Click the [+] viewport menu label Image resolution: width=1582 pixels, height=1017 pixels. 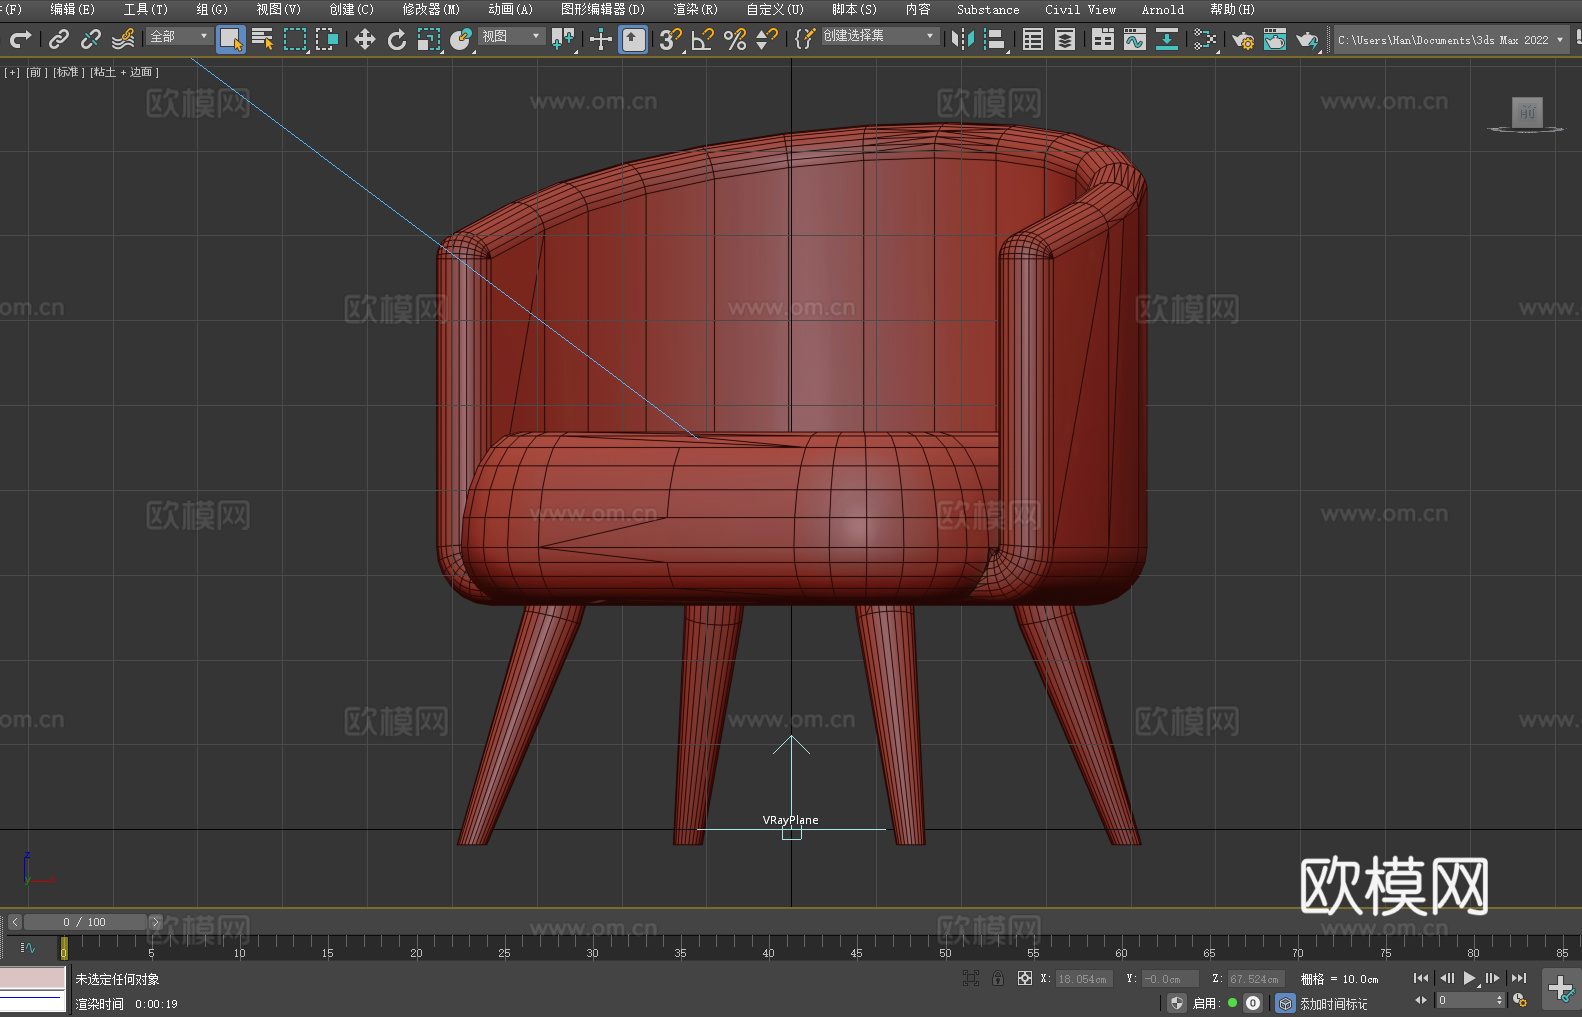pyautogui.click(x=12, y=72)
